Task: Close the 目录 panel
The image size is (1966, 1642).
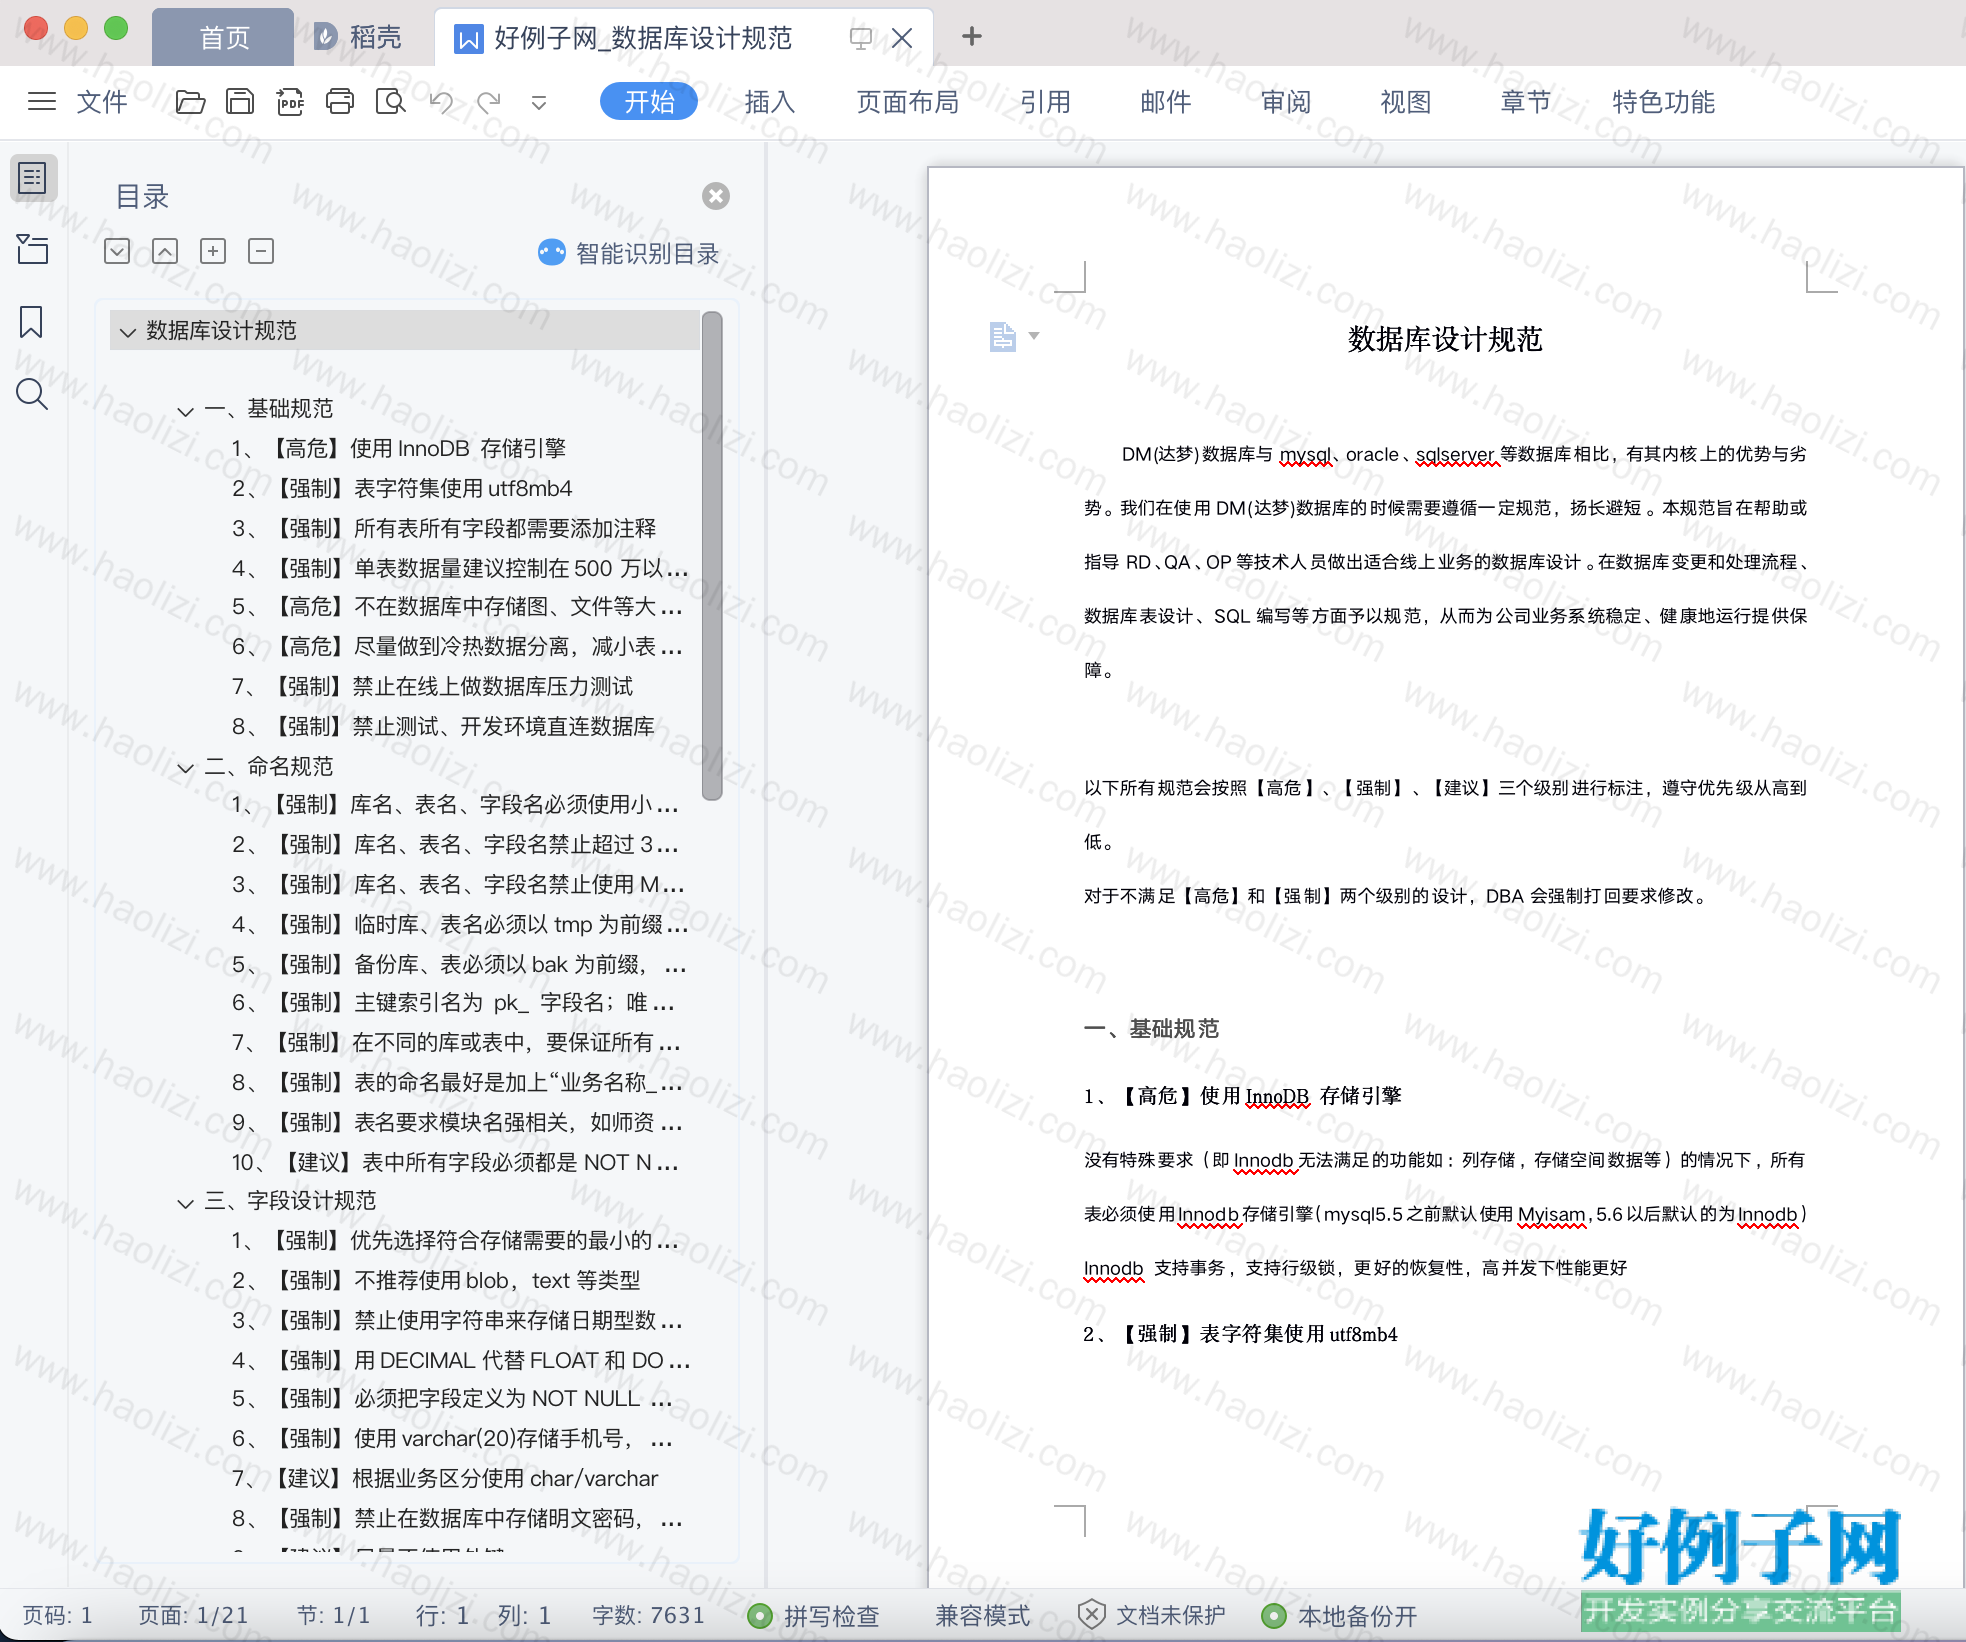Action: pyautogui.click(x=716, y=196)
